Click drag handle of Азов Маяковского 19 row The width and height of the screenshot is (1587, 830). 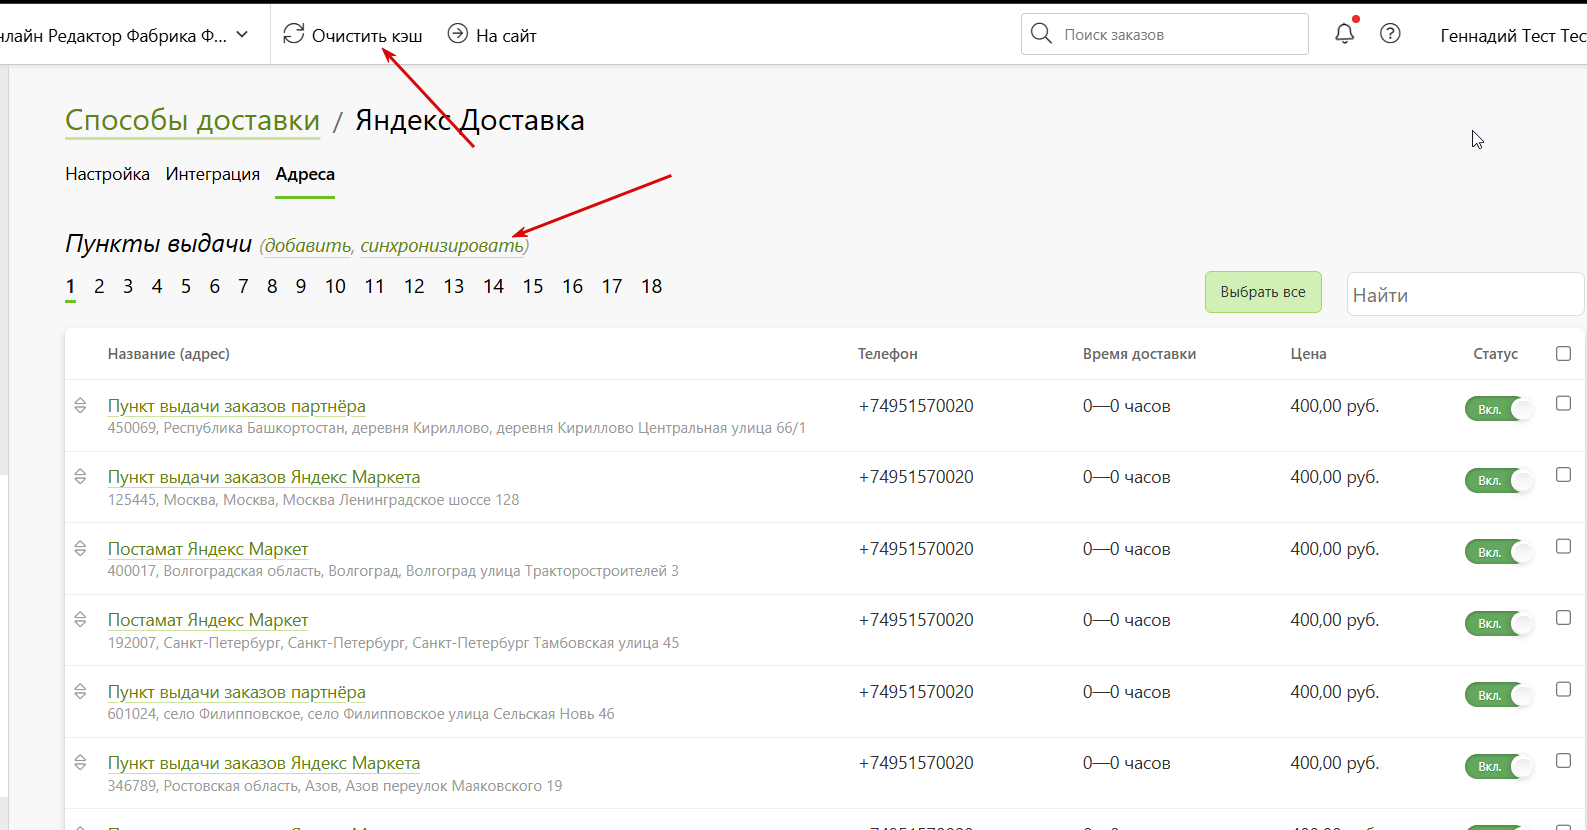pos(80,762)
